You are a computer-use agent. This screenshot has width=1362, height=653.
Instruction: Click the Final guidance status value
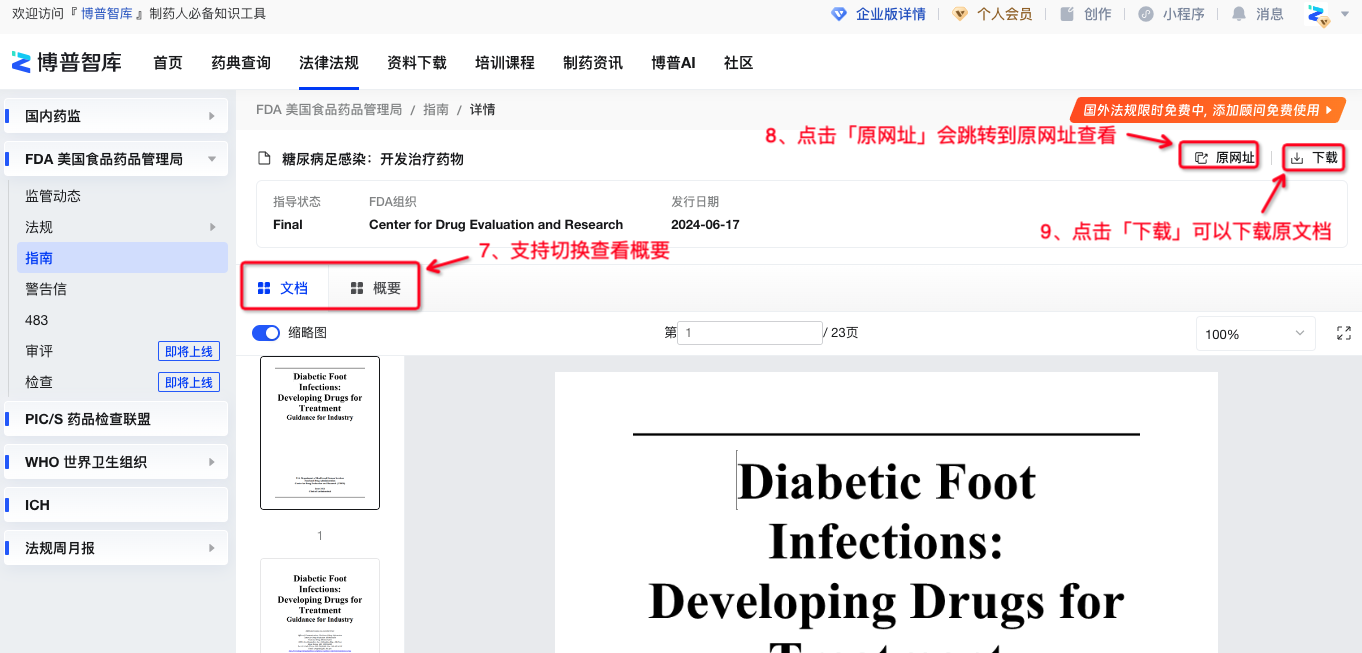pos(288,224)
